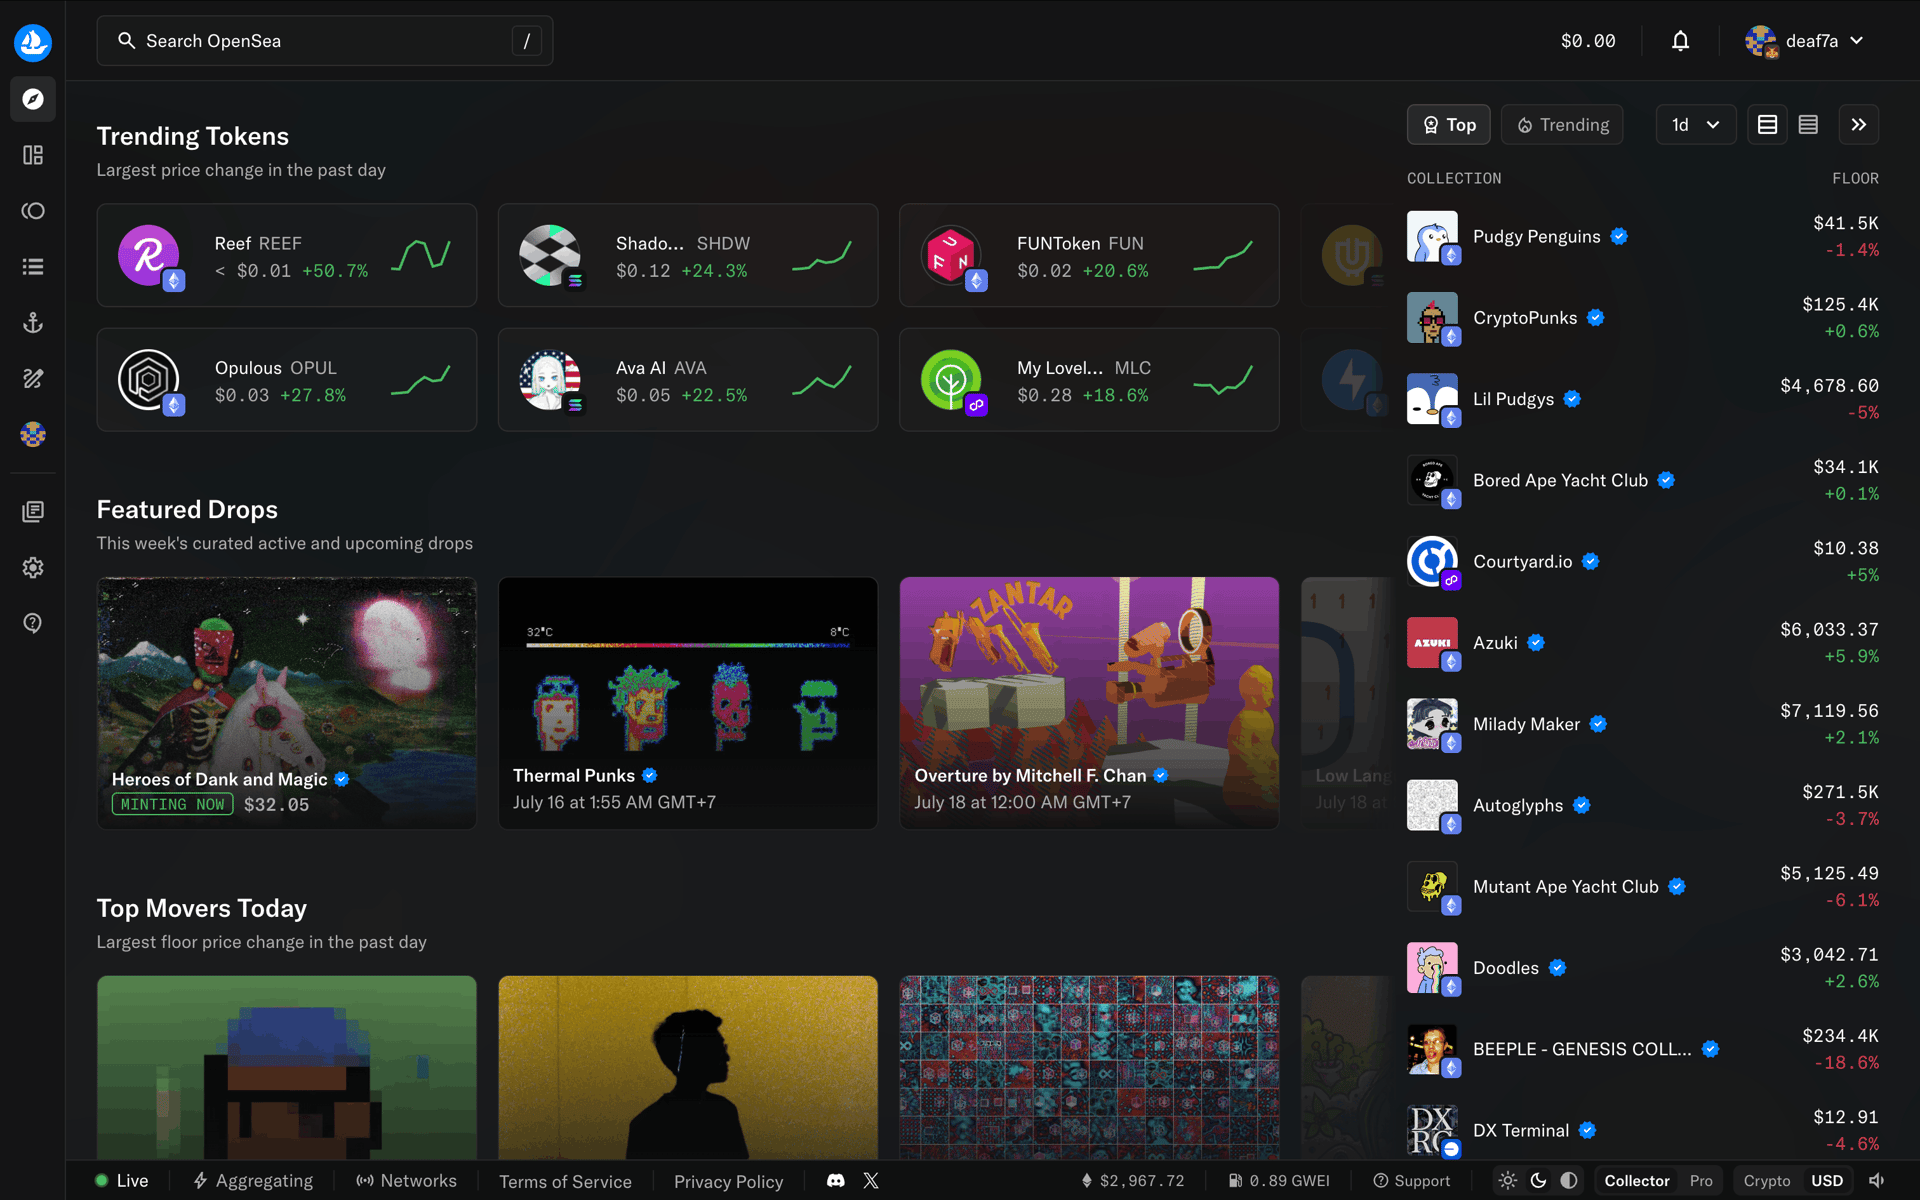The width and height of the screenshot is (1920, 1200).
Task: Open the Discord icon in footer
Action: 836,1181
